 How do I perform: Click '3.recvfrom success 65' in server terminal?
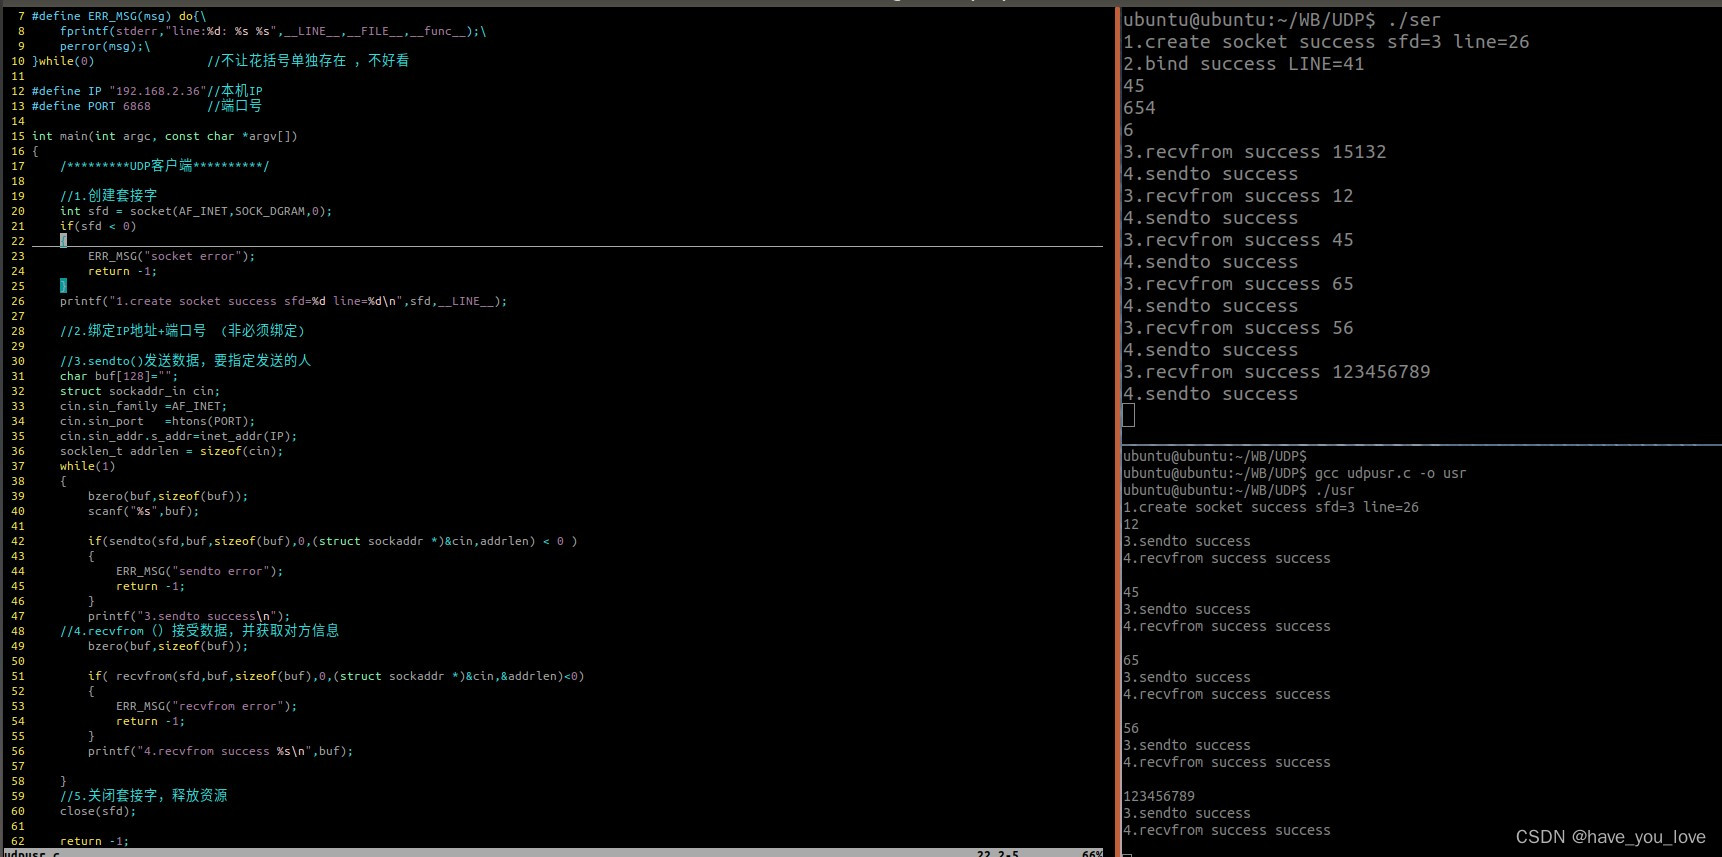1238,284
